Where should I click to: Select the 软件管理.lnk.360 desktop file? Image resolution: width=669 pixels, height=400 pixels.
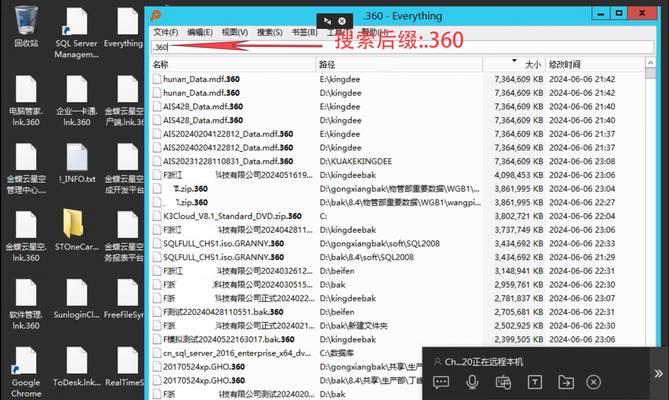pos(26,304)
